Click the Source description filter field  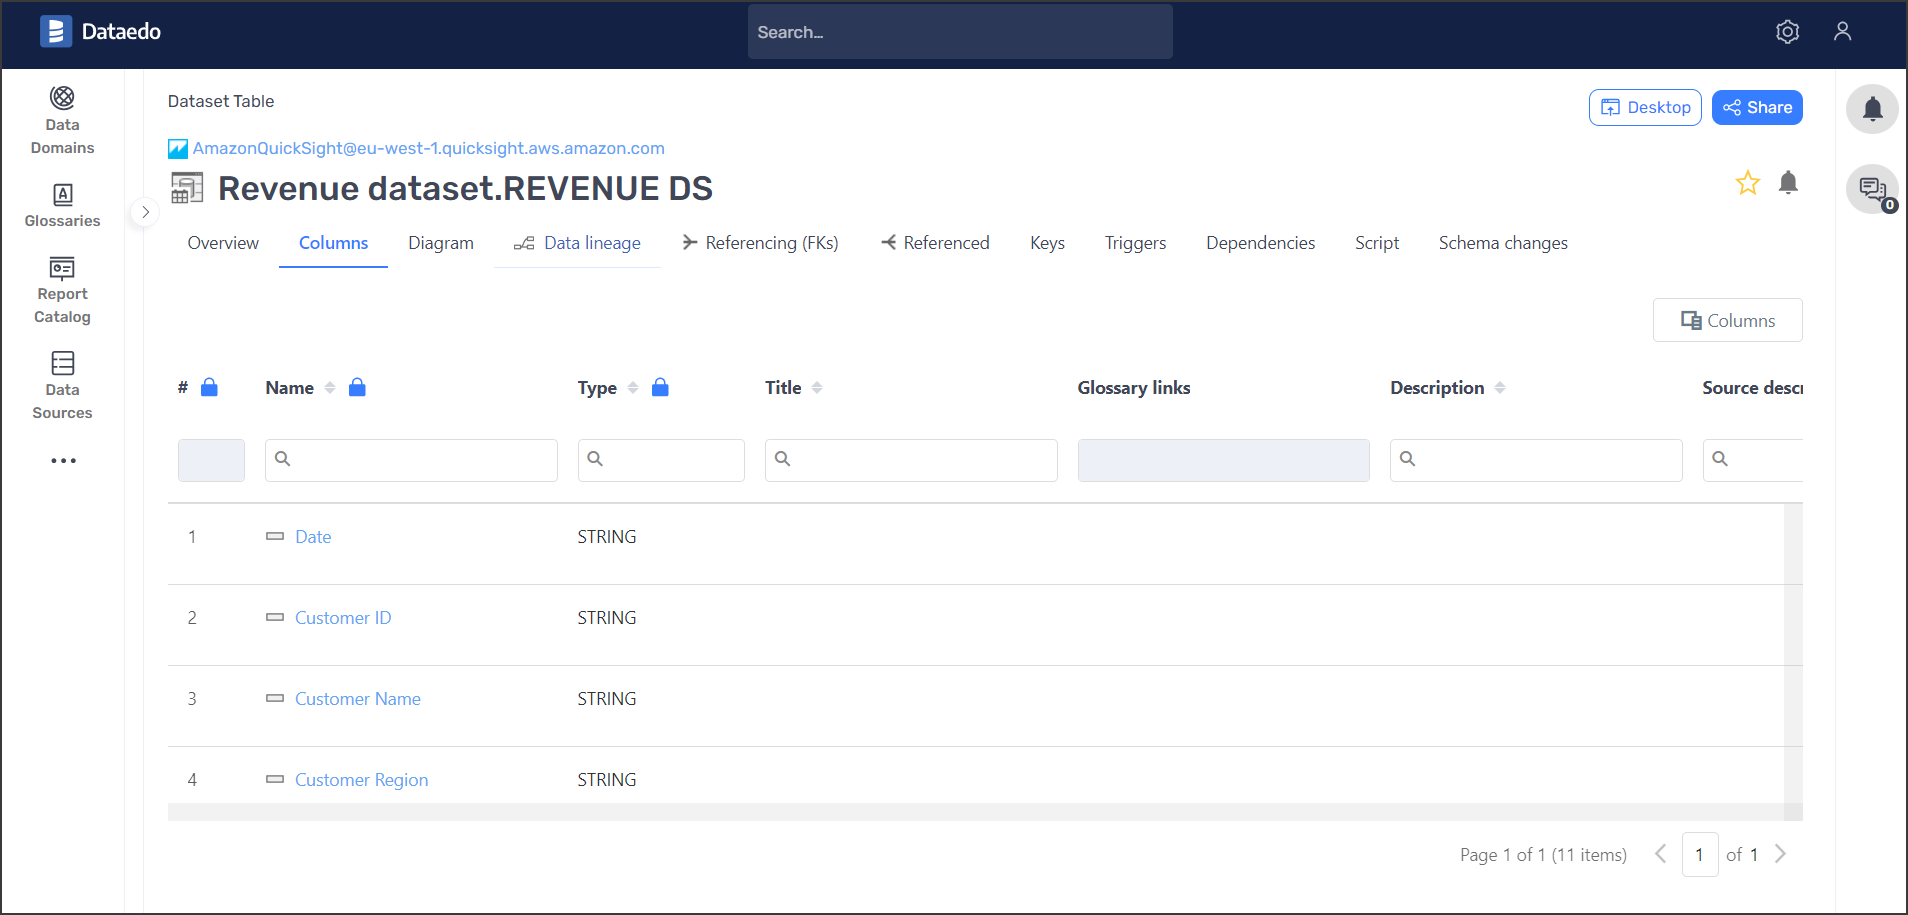(1753, 460)
